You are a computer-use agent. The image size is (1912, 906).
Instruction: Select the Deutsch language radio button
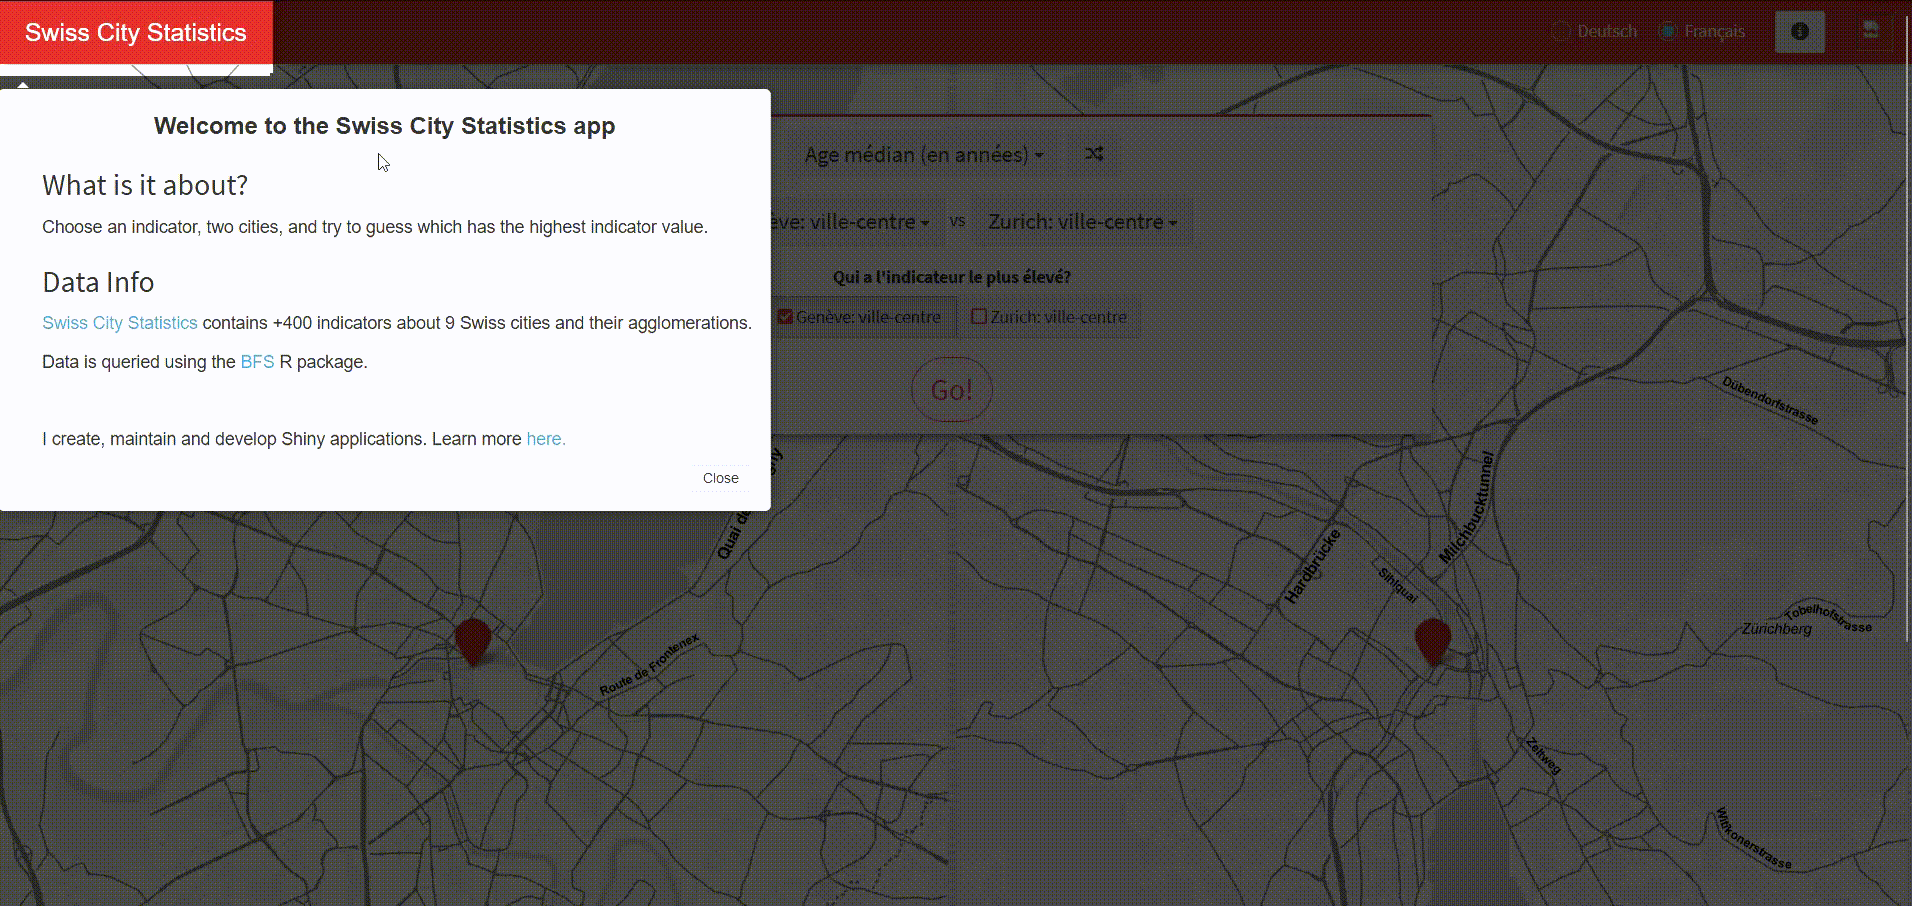pos(1560,32)
